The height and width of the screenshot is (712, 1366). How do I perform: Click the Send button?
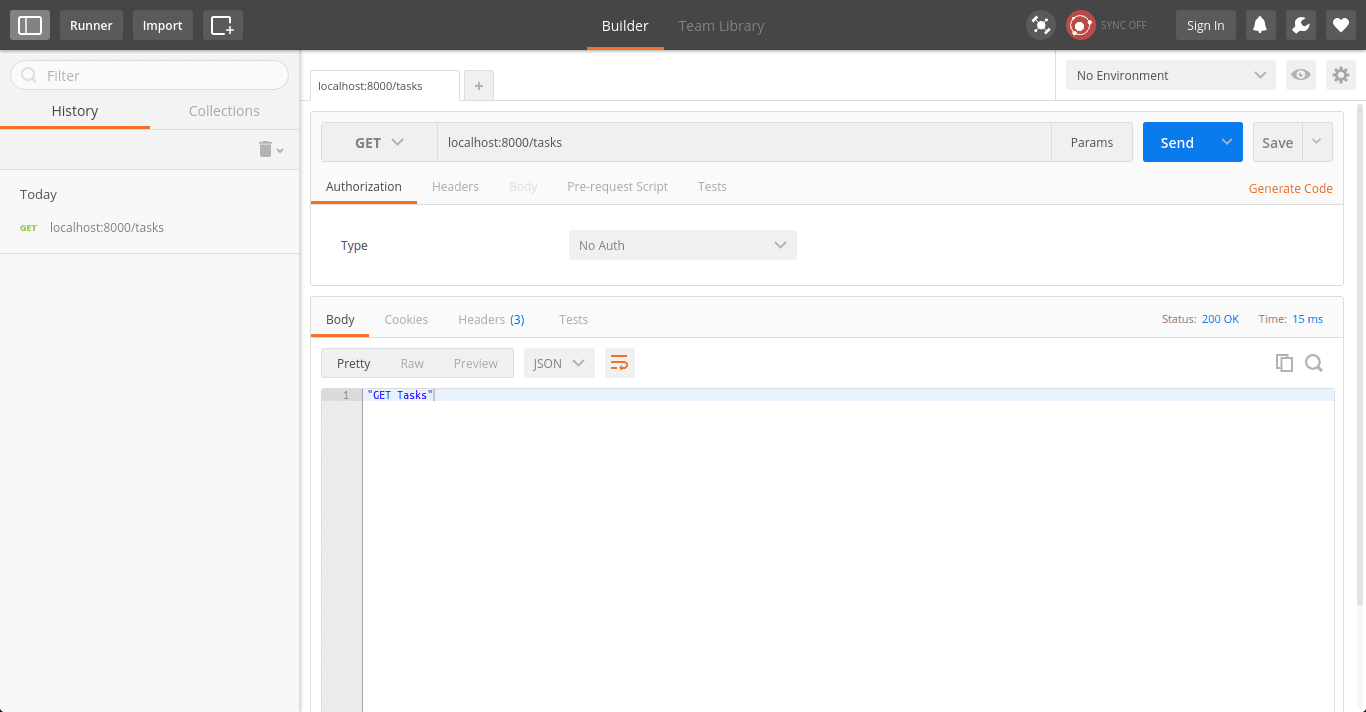click(x=1177, y=142)
